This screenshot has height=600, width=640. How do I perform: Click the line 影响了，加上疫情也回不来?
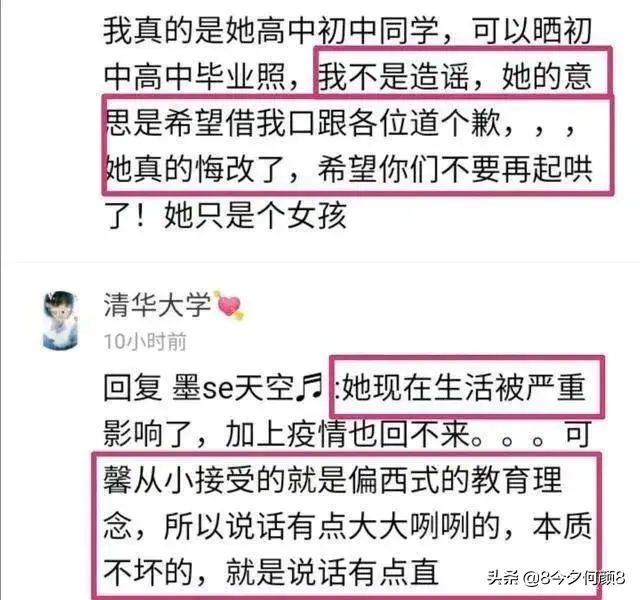(287, 433)
